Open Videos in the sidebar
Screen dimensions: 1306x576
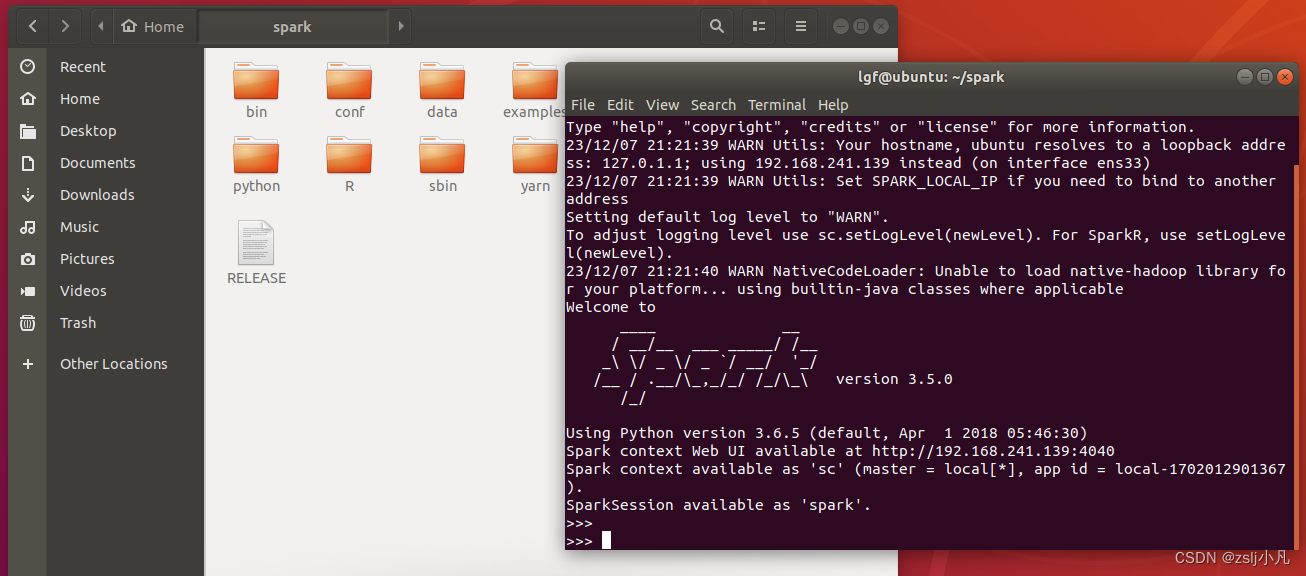(83, 291)
